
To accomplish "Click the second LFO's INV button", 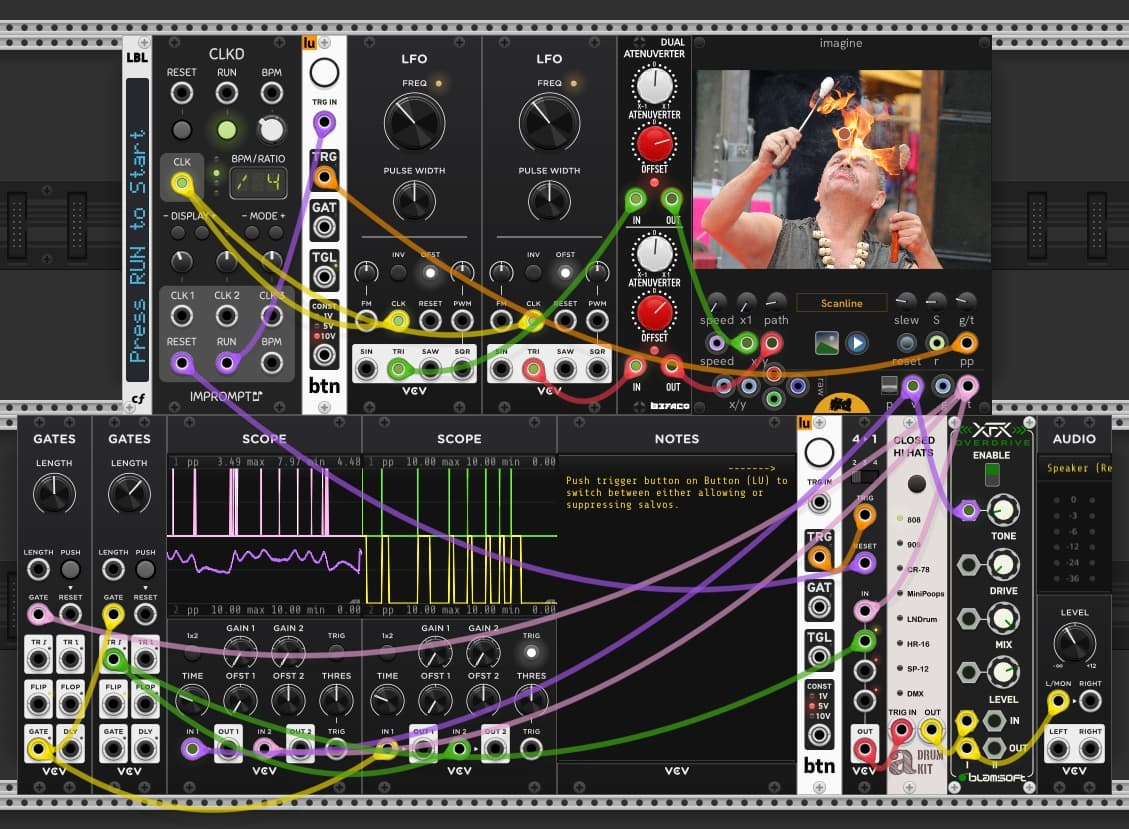I will [x=533, y=272].
